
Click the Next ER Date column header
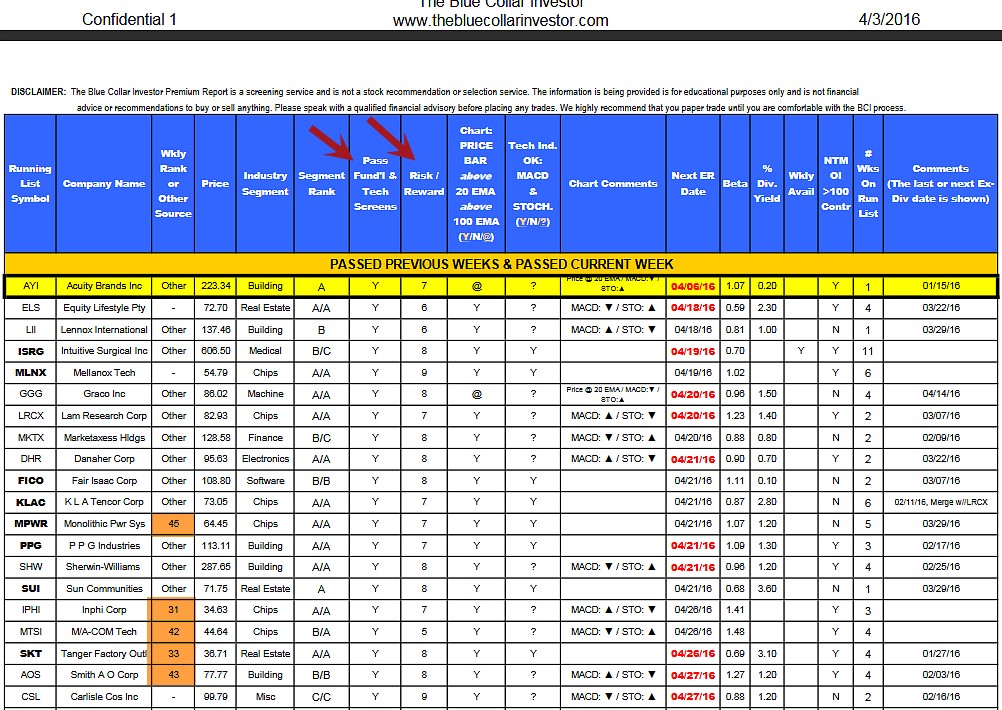click(x=693, y=184)
